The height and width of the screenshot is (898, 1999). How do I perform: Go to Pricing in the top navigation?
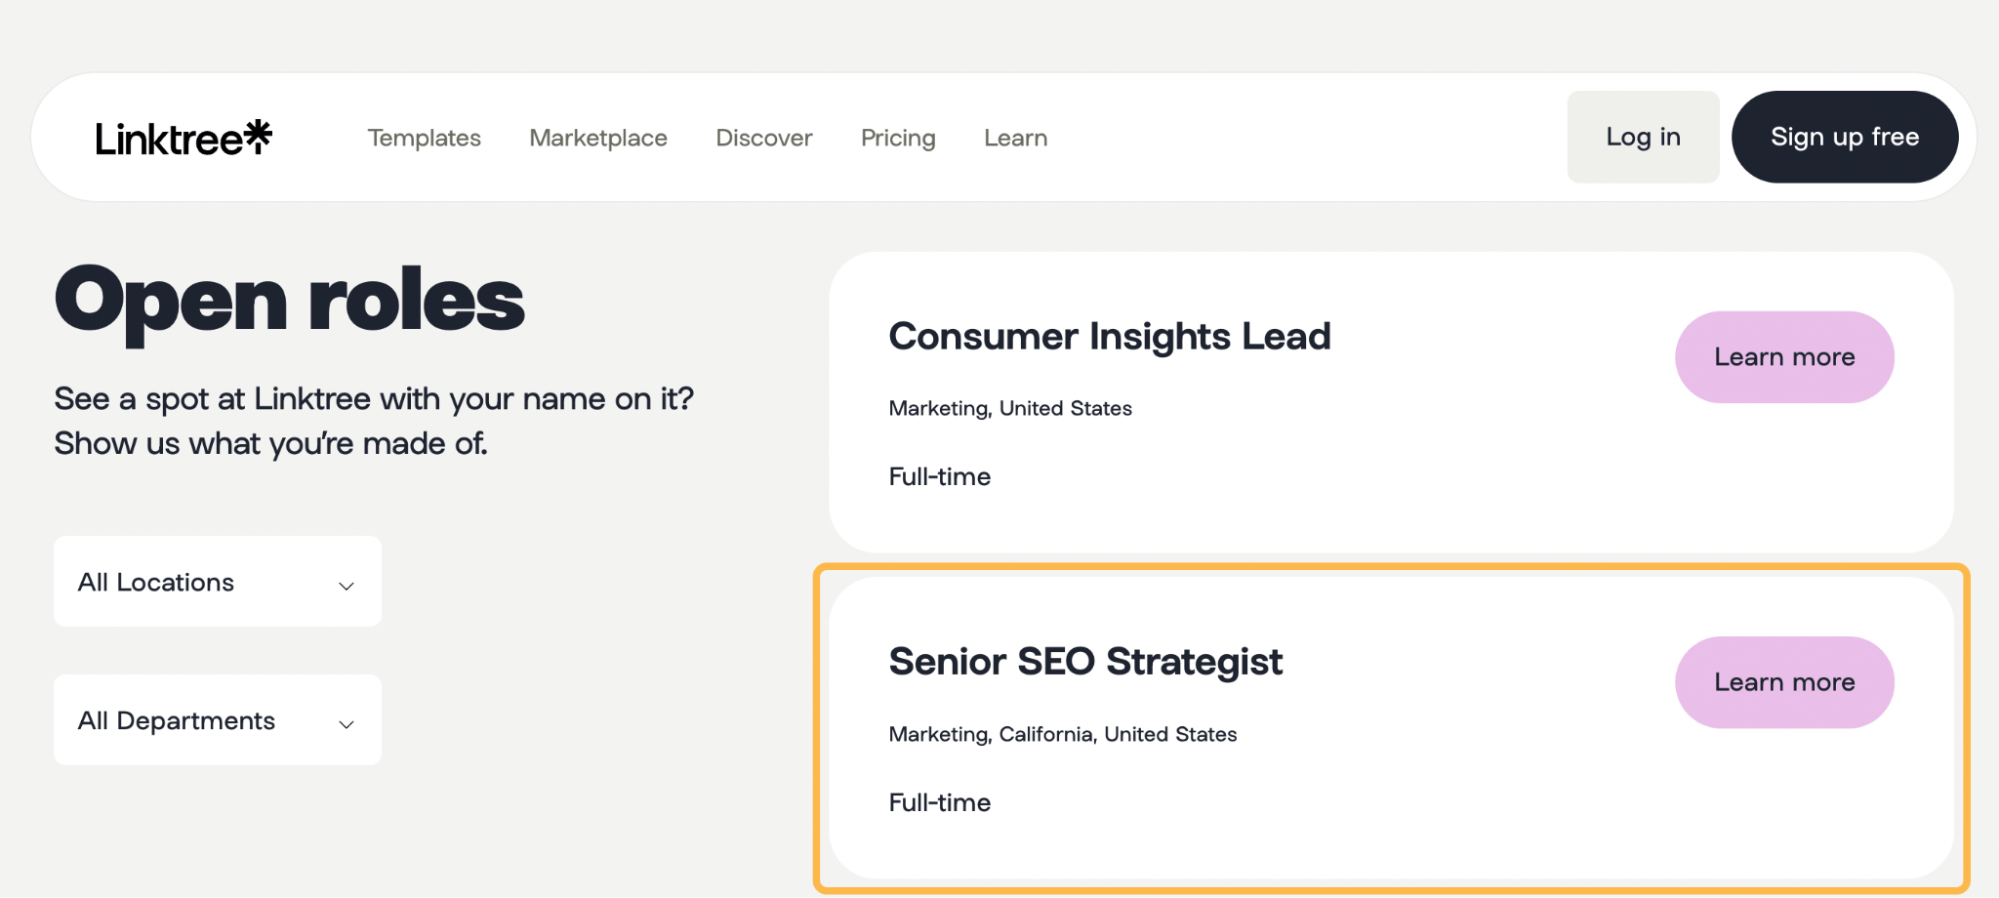pos(897,137)
